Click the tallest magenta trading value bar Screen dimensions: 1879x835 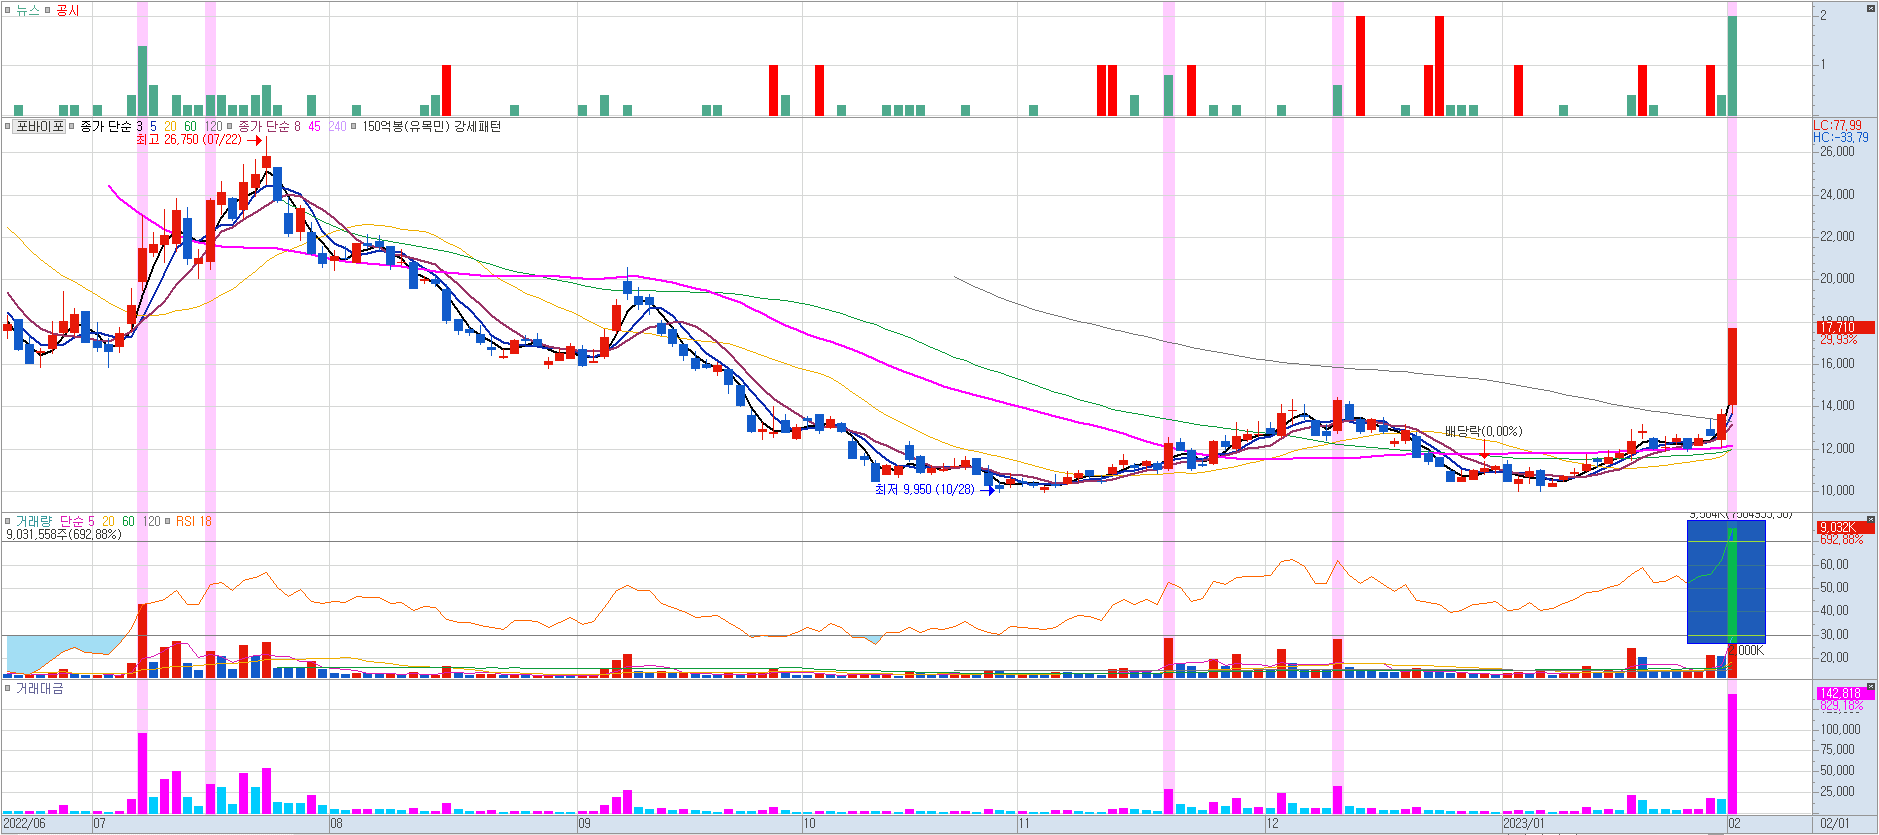coord(1732,754)
